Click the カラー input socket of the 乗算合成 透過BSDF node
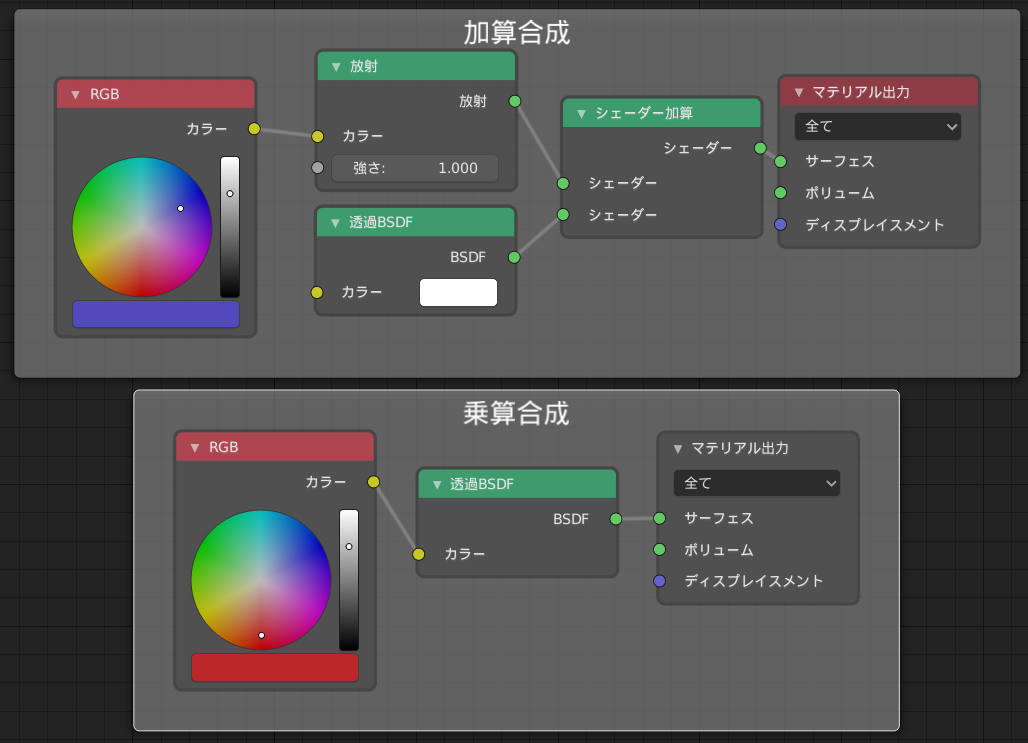This screenshot has height=743, width=1028. [418, 554]
